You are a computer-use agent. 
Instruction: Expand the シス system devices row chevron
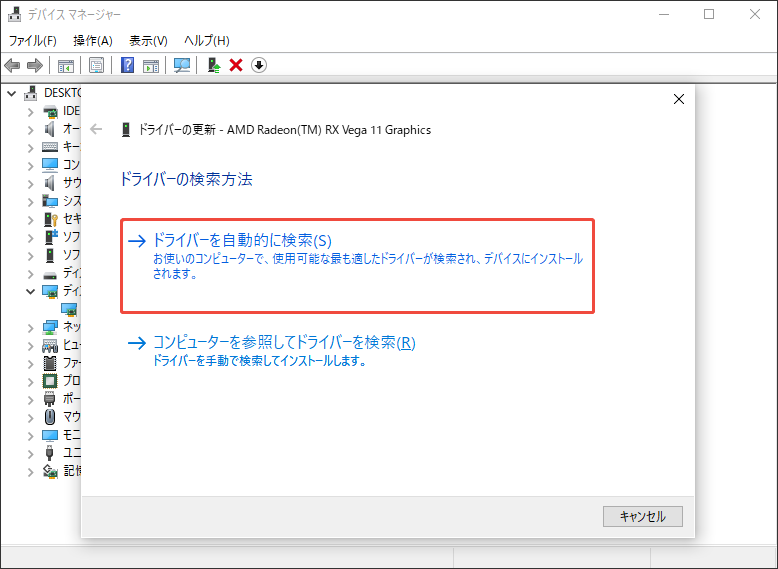(x=31, y=202)
